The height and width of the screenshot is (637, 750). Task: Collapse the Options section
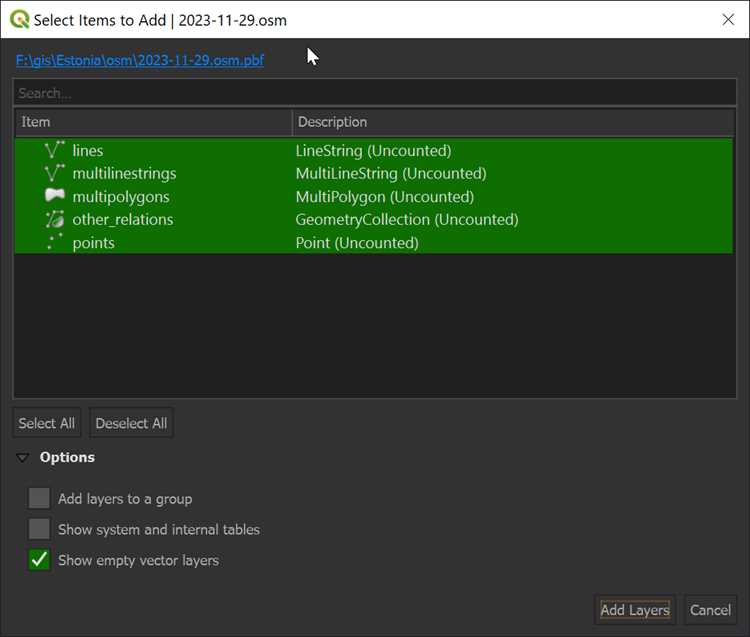coord(22,458)
